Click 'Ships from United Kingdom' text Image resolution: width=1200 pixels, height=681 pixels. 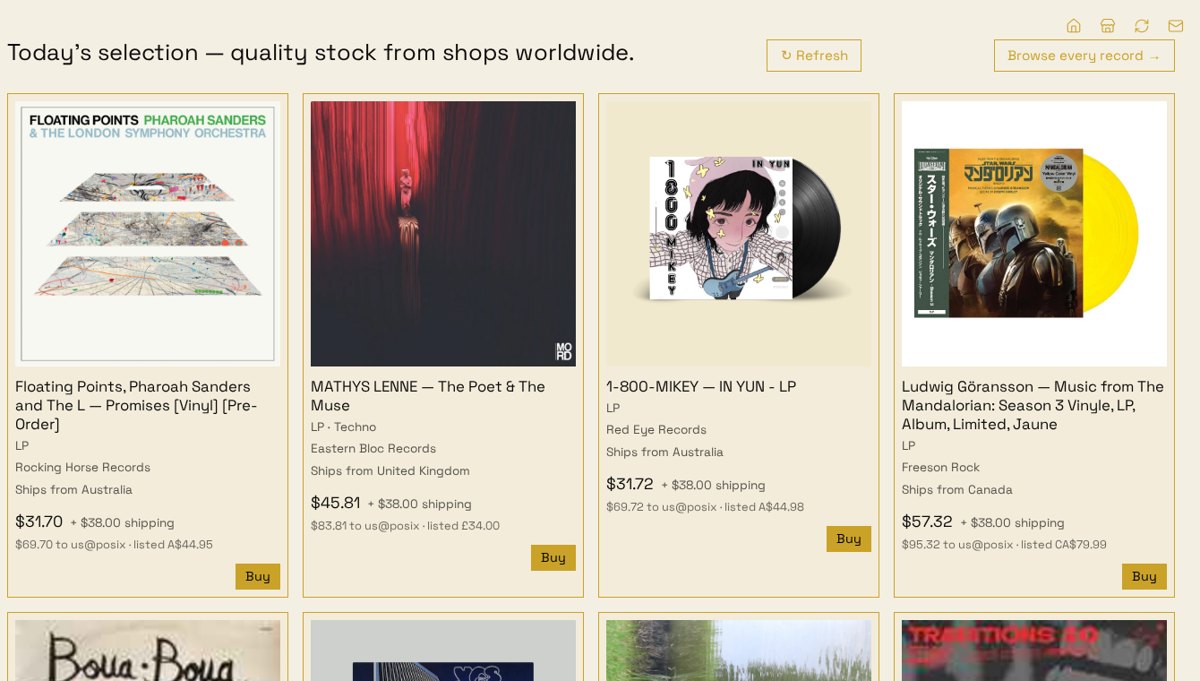(x=390, y=471)
